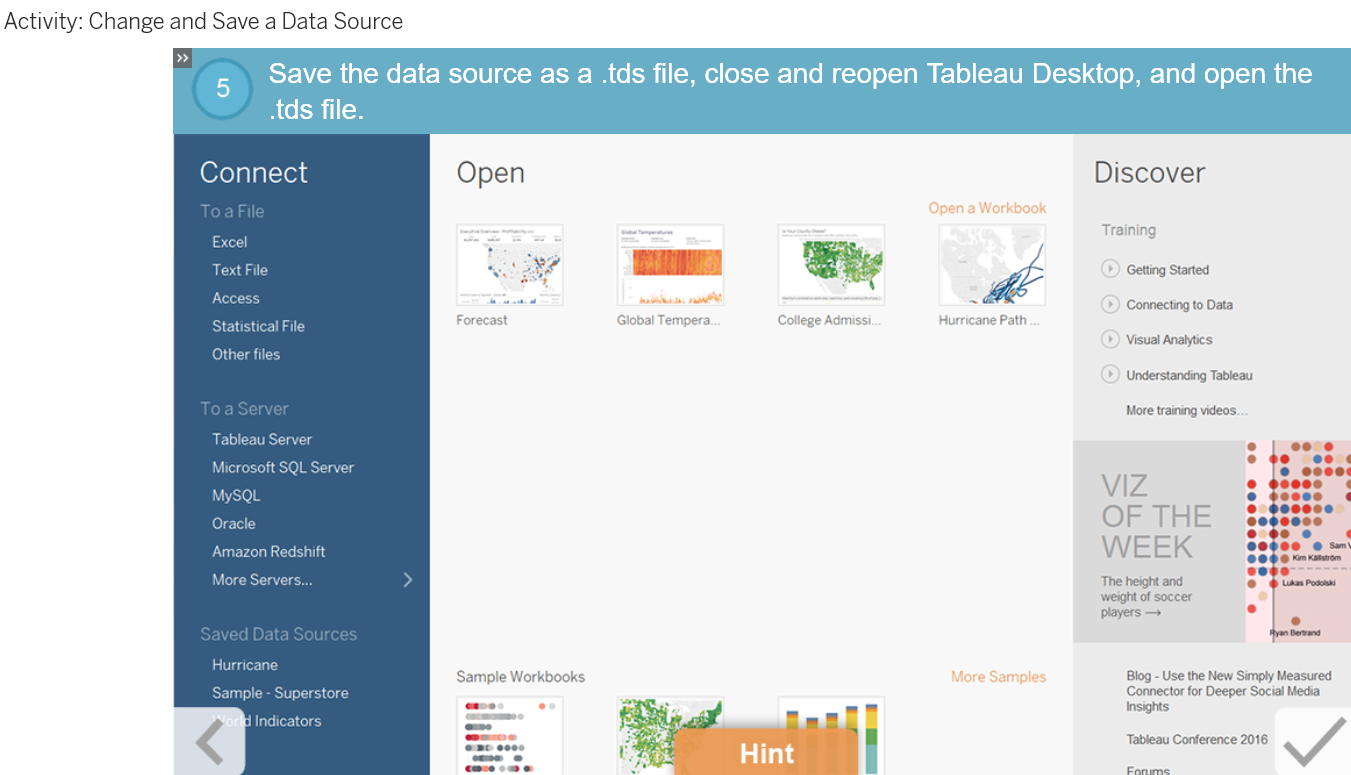View the soccer players viz image
The image size is (1351, 775).
pyautogui.click(x=1298, y=541)
